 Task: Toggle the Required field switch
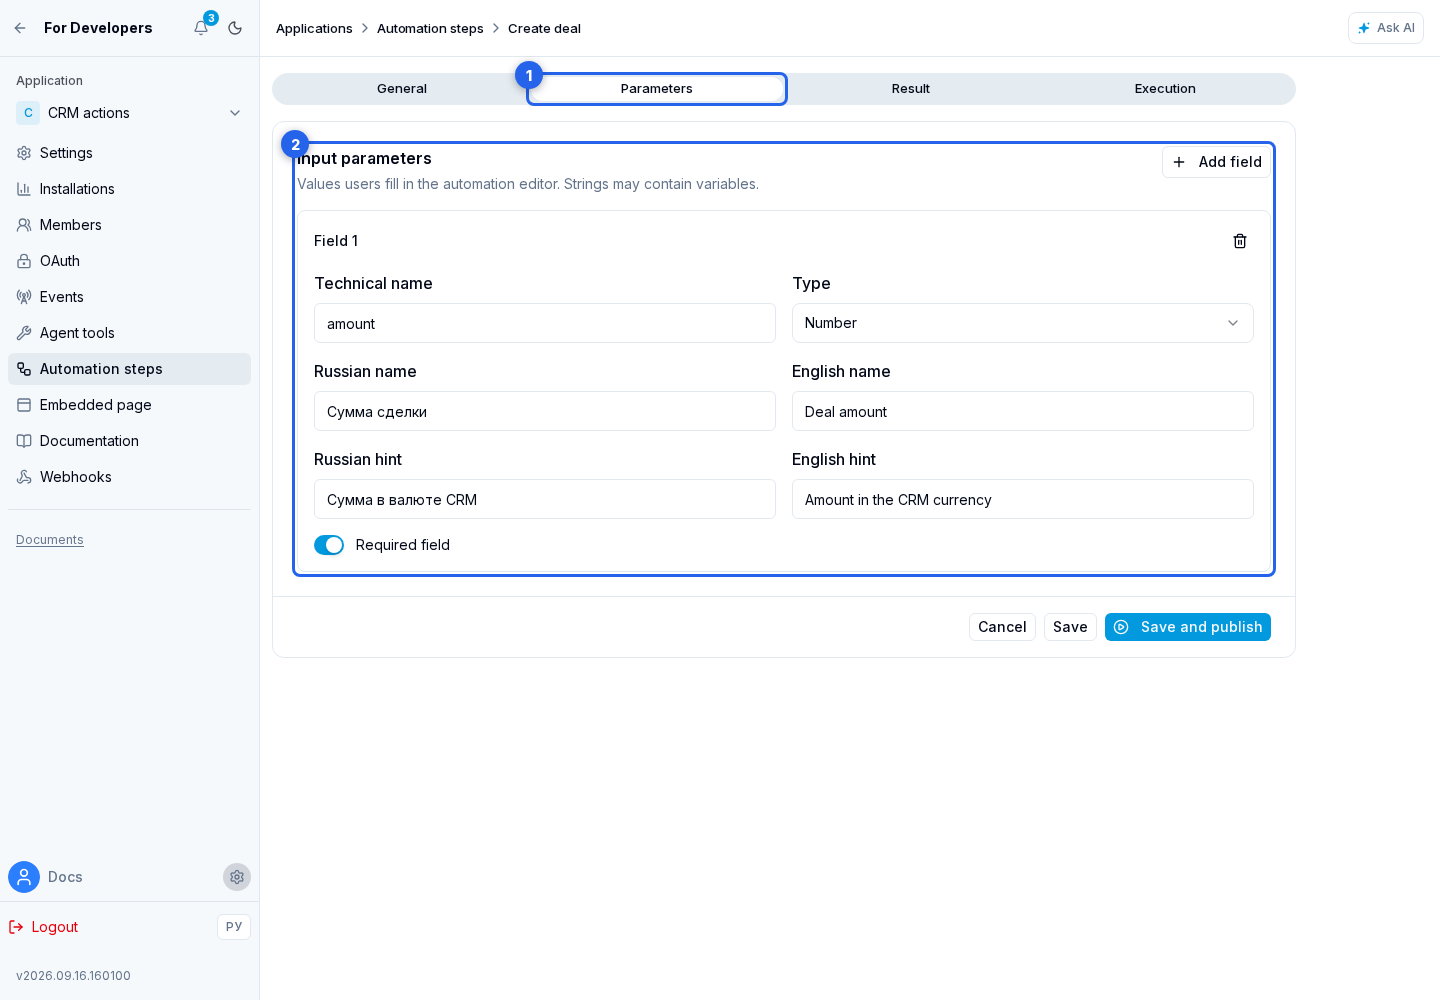(329, 545)
